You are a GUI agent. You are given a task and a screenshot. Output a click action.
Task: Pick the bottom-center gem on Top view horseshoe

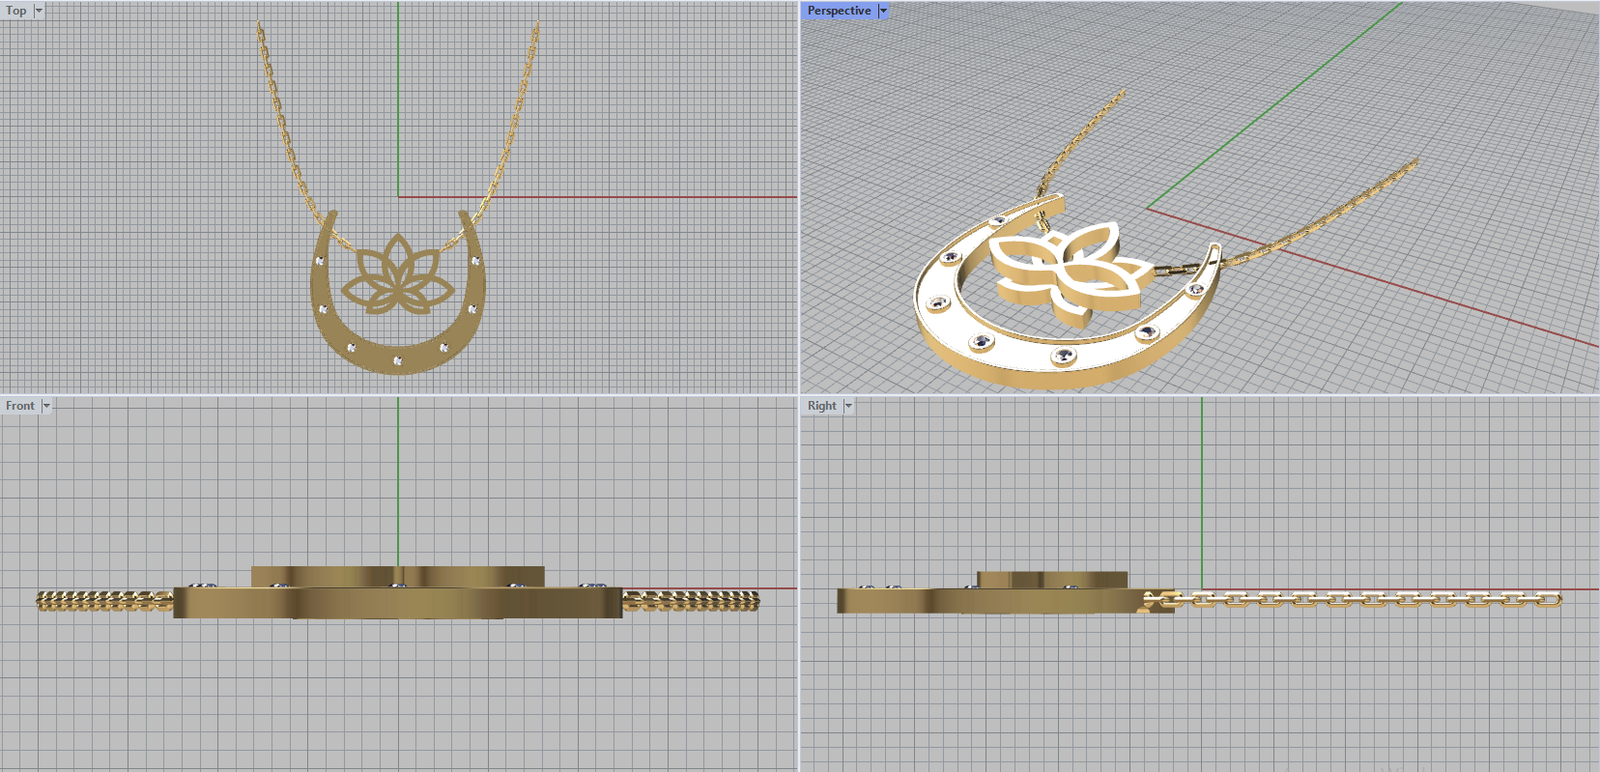tap(398, 360)
